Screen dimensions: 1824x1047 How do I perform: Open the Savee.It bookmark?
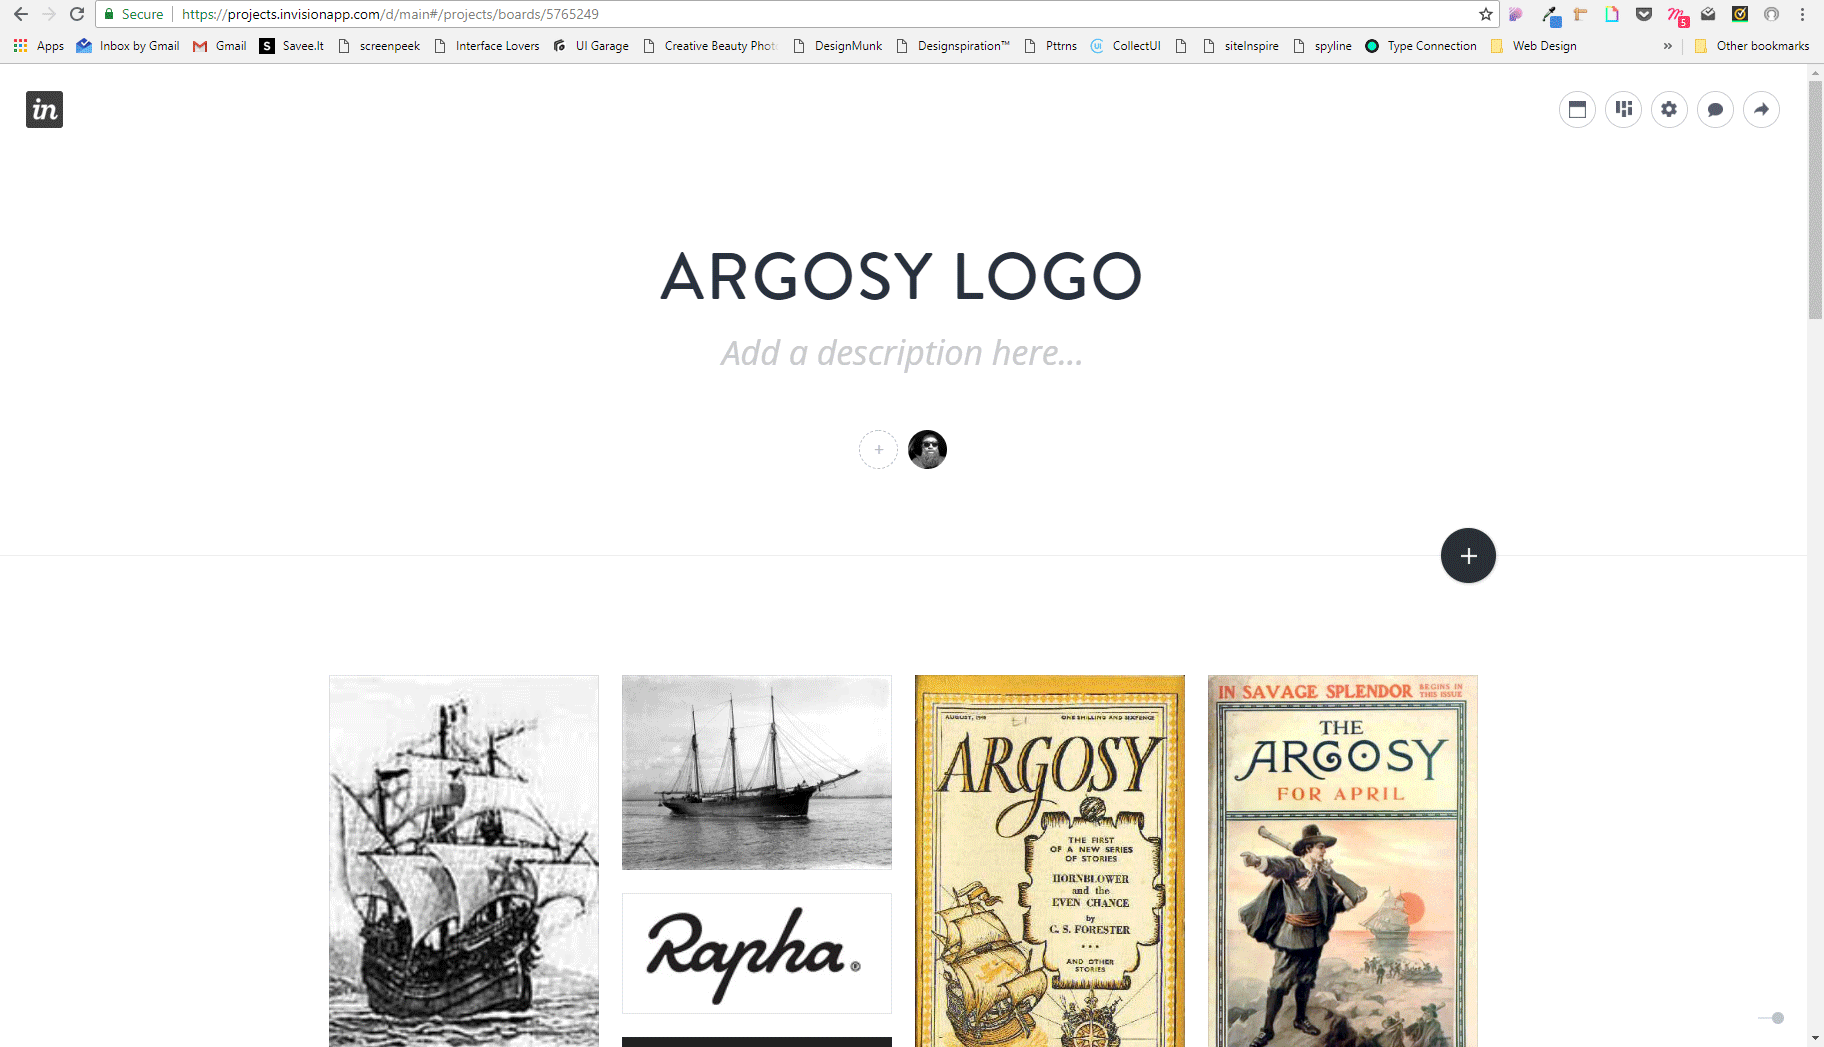[x=292, y=46]
